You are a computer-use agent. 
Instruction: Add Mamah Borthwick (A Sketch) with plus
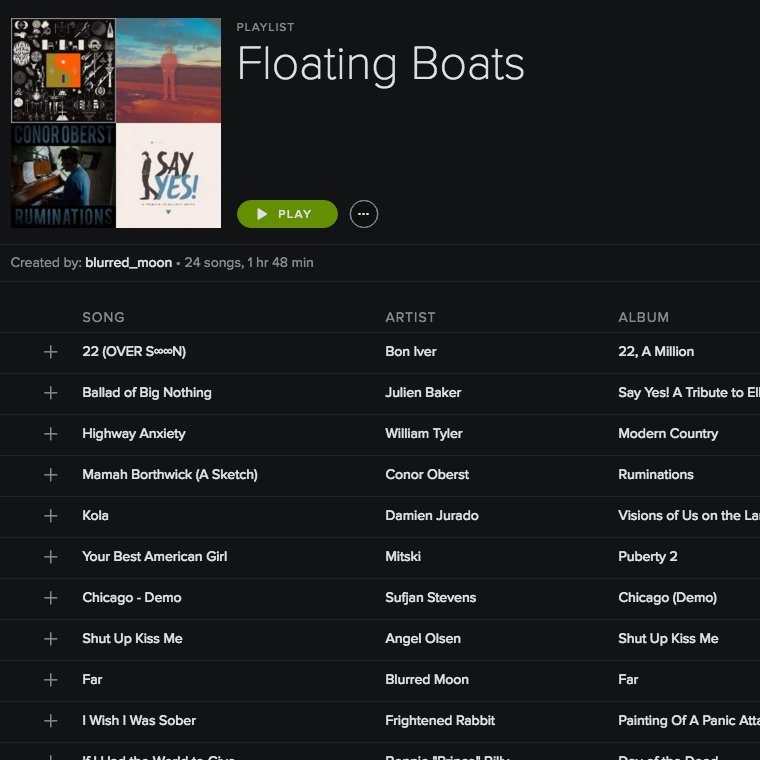[x=50, y=475]
